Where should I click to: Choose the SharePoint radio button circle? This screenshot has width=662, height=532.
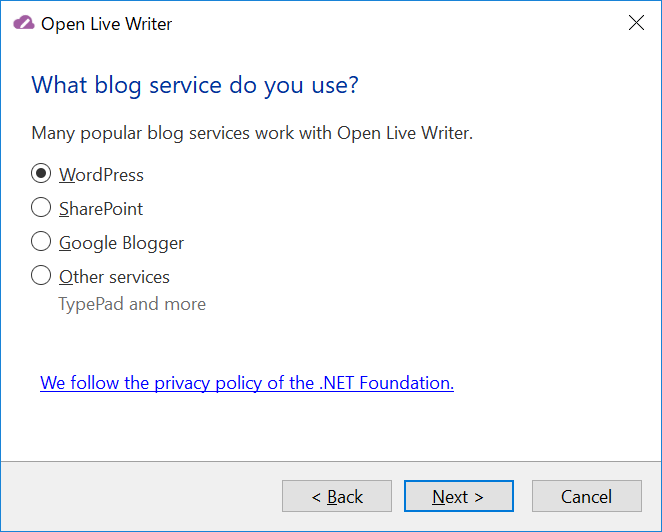point(41,207)
